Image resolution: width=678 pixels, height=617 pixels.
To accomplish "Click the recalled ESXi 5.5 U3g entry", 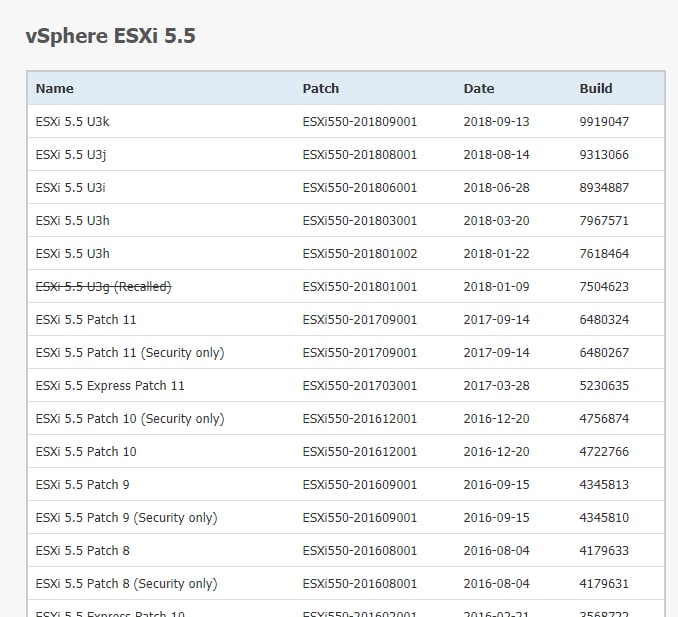I will [x=103, y=287].
